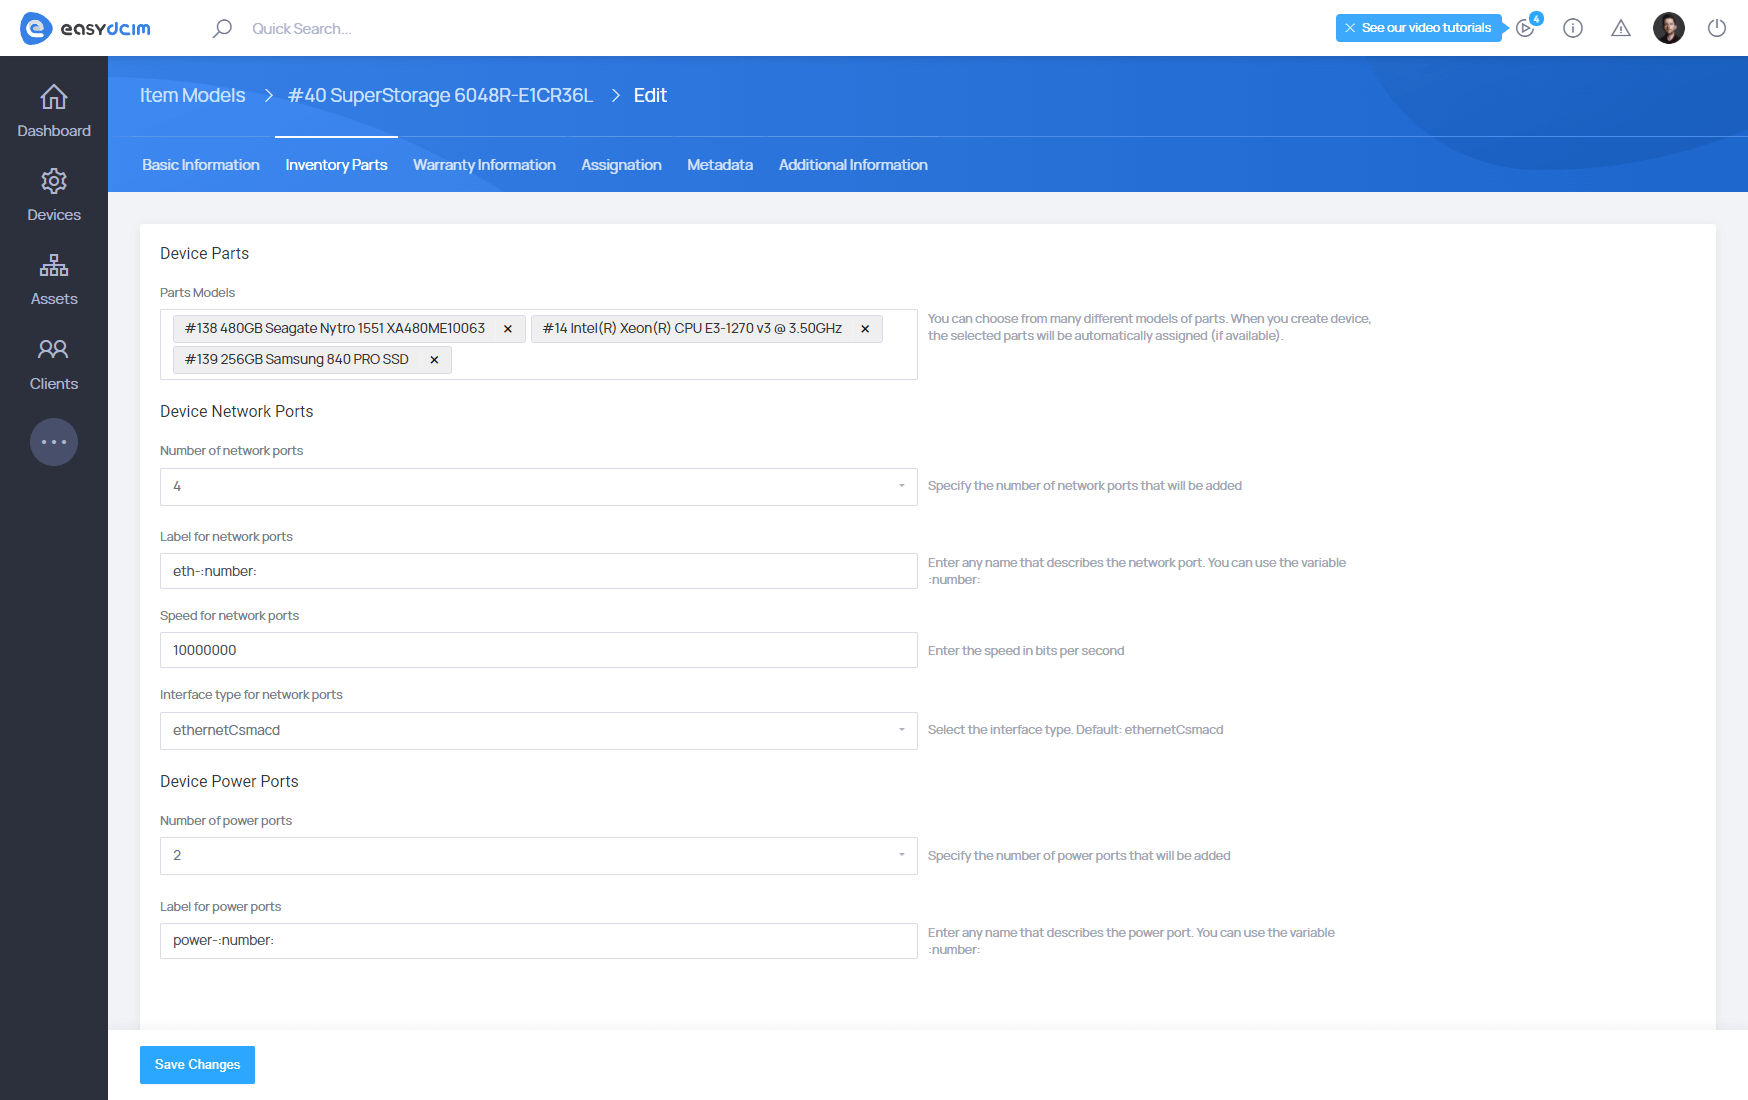Expand more sidebar options (three dots)
The width and height of the screenshot is (1748, 1100).
pyautogui.click(x=54, y=442)
